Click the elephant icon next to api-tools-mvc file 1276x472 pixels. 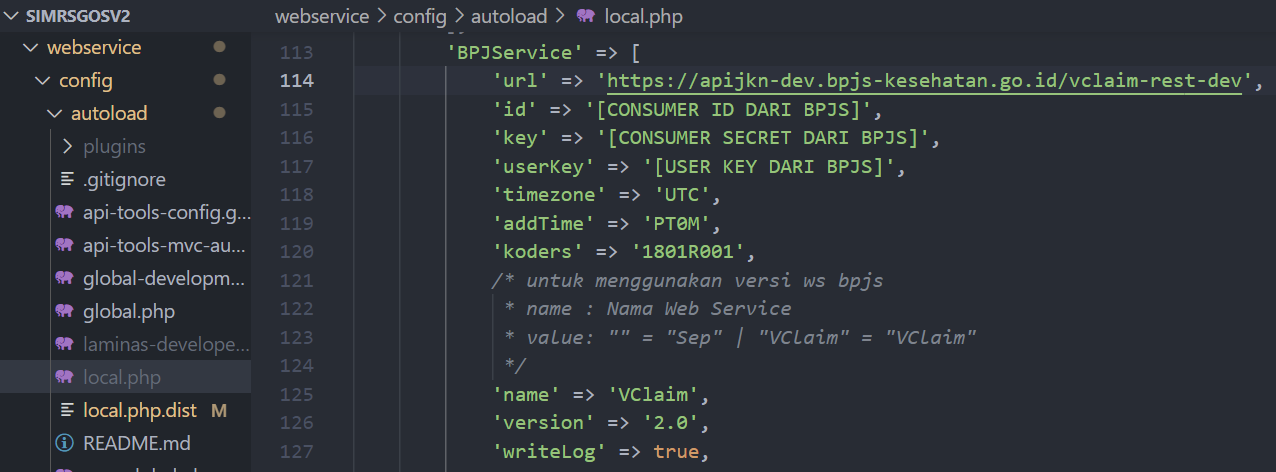pos(65,246)
